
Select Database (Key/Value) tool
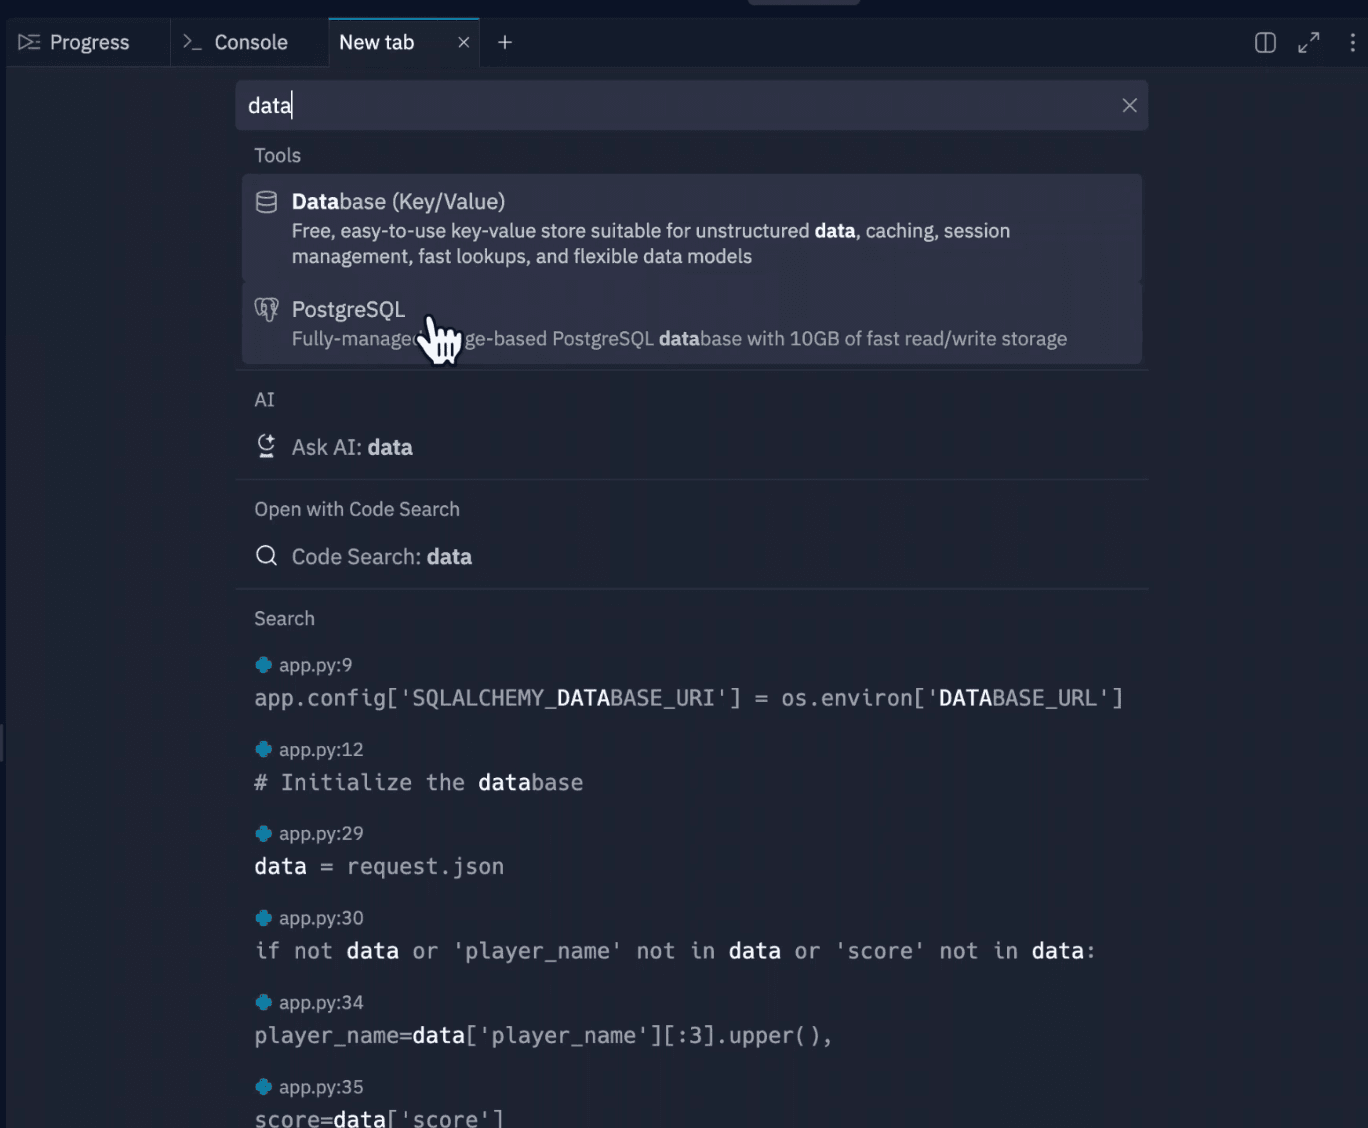[690, 228]
